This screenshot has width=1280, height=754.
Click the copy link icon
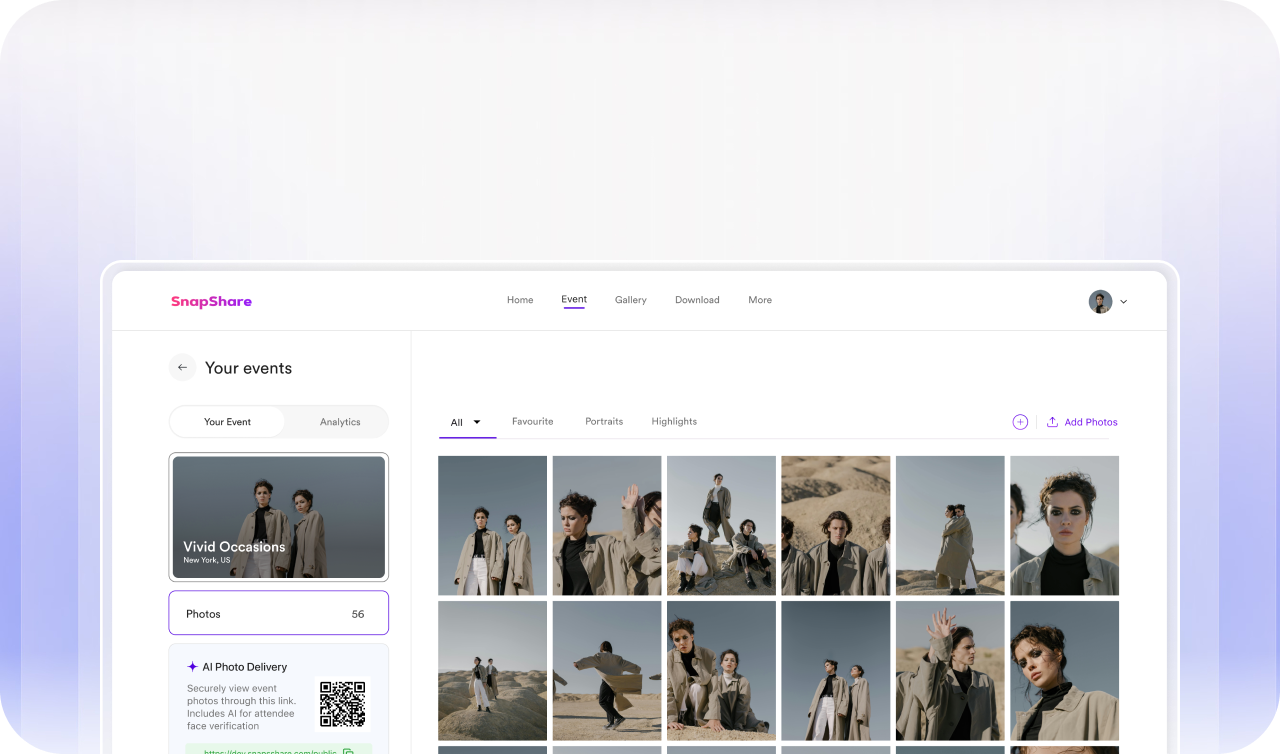click(x=348, y=750)
